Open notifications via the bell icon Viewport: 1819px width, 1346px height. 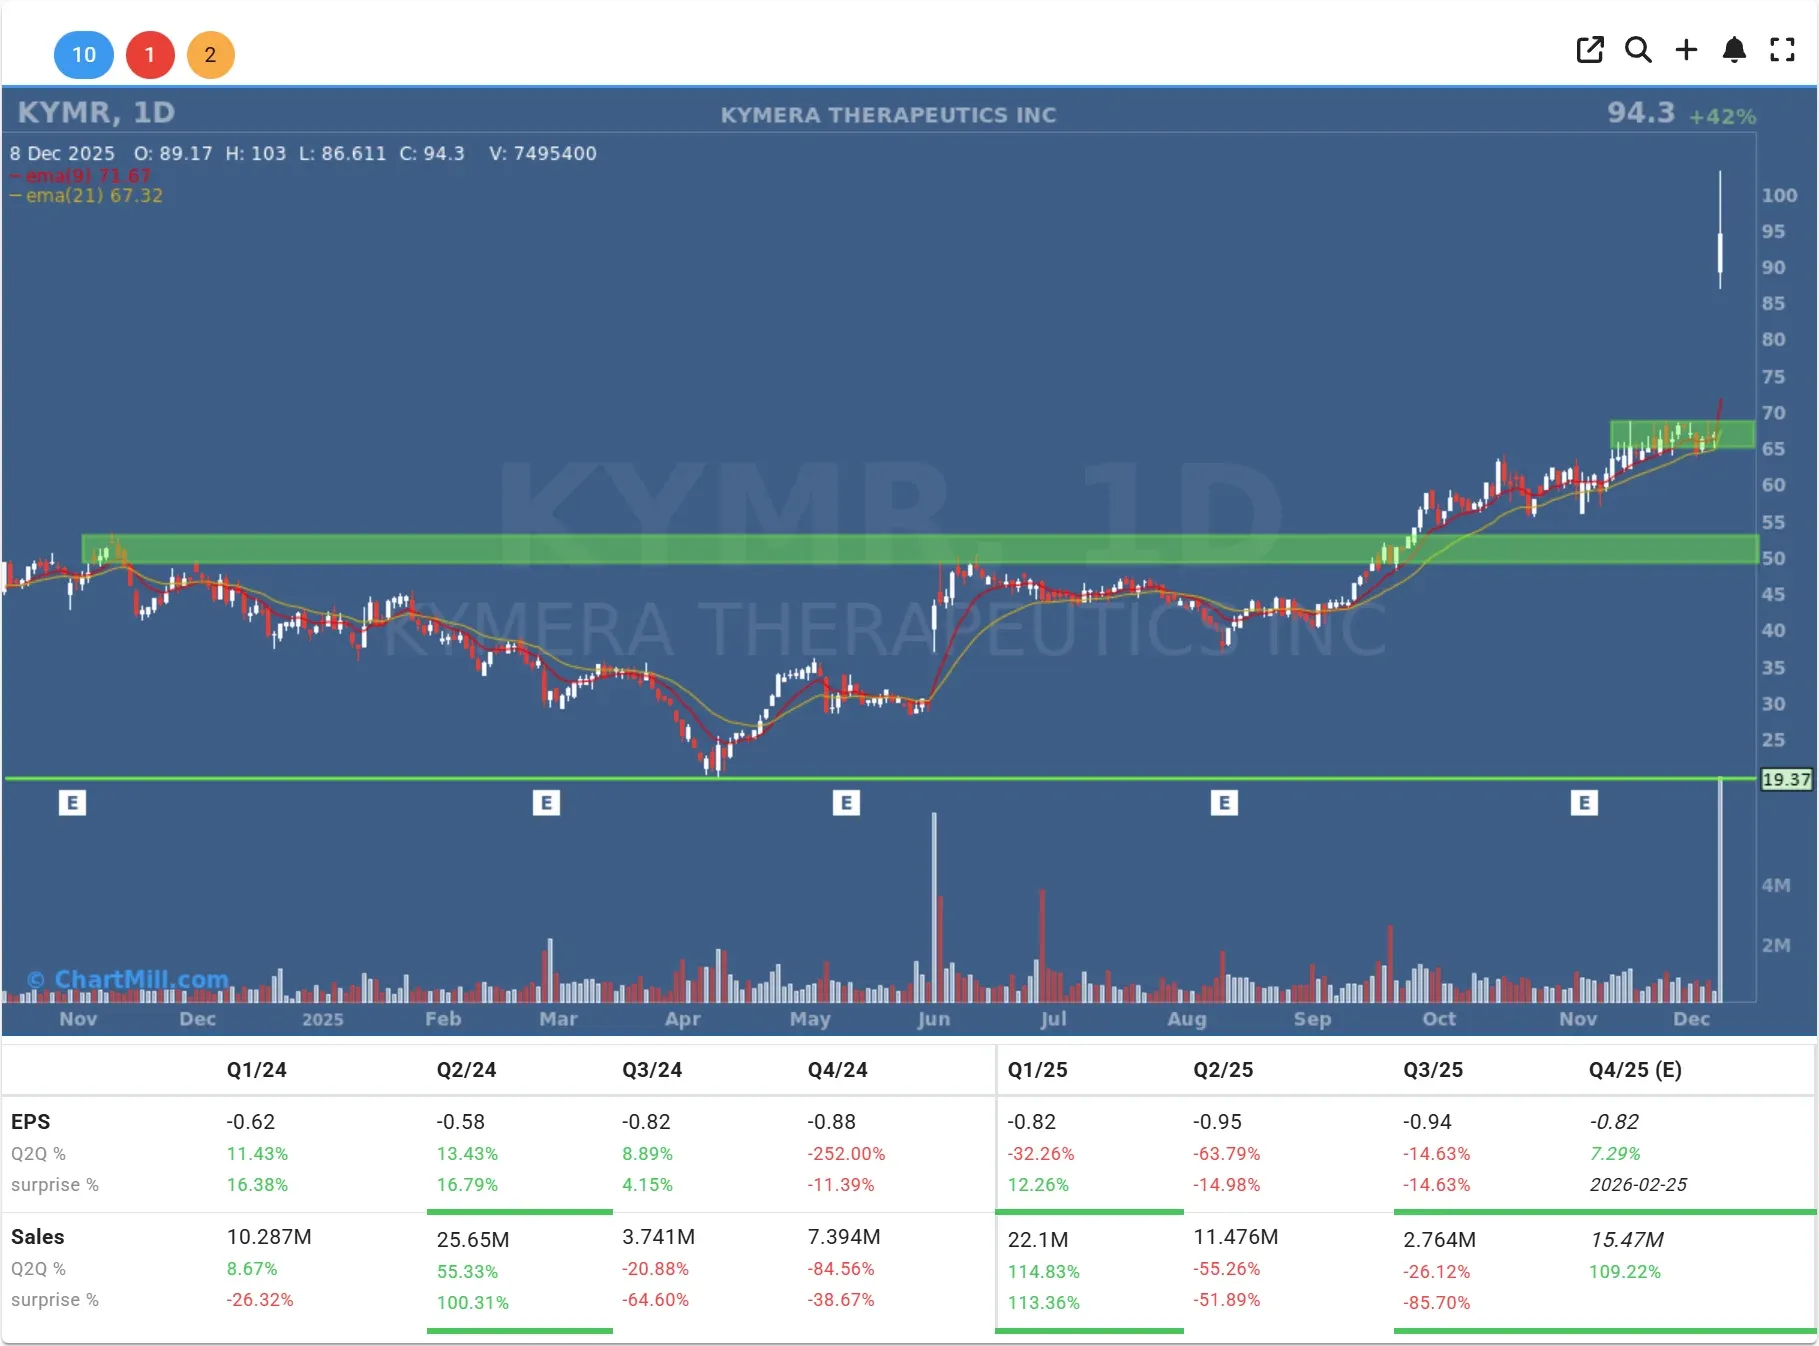tap(1735, 49)
